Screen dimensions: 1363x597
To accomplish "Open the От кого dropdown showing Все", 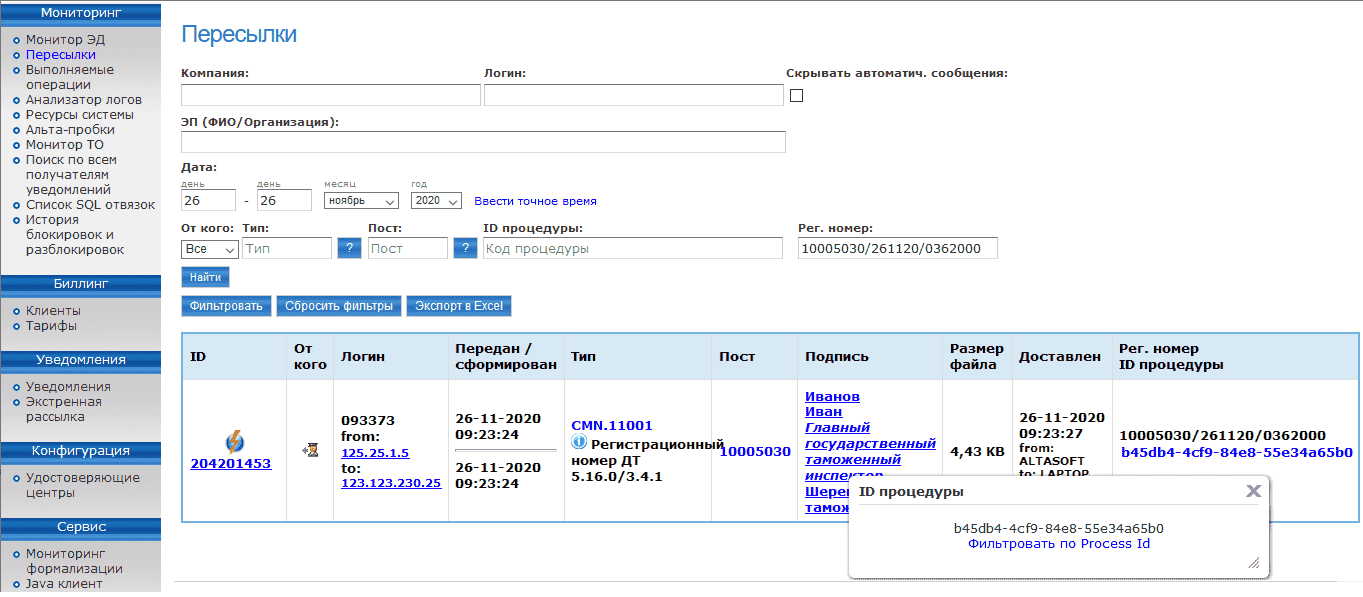I will [x=210, y=248].
